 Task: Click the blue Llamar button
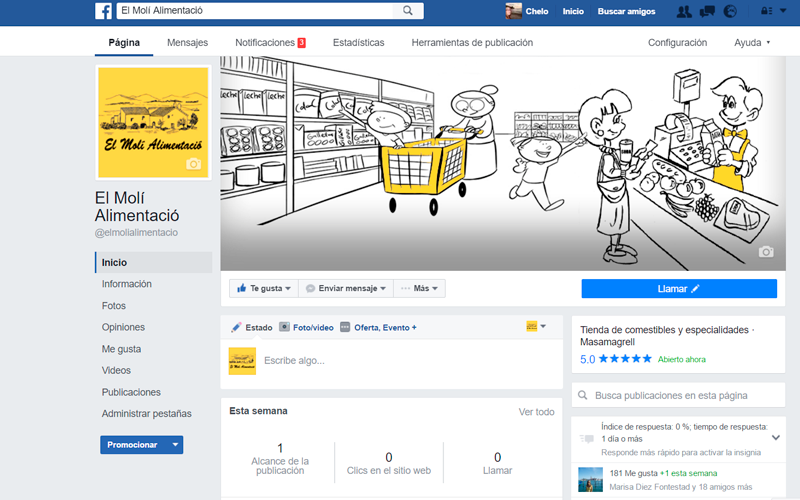pyautogui.click(x=679, y=288)
